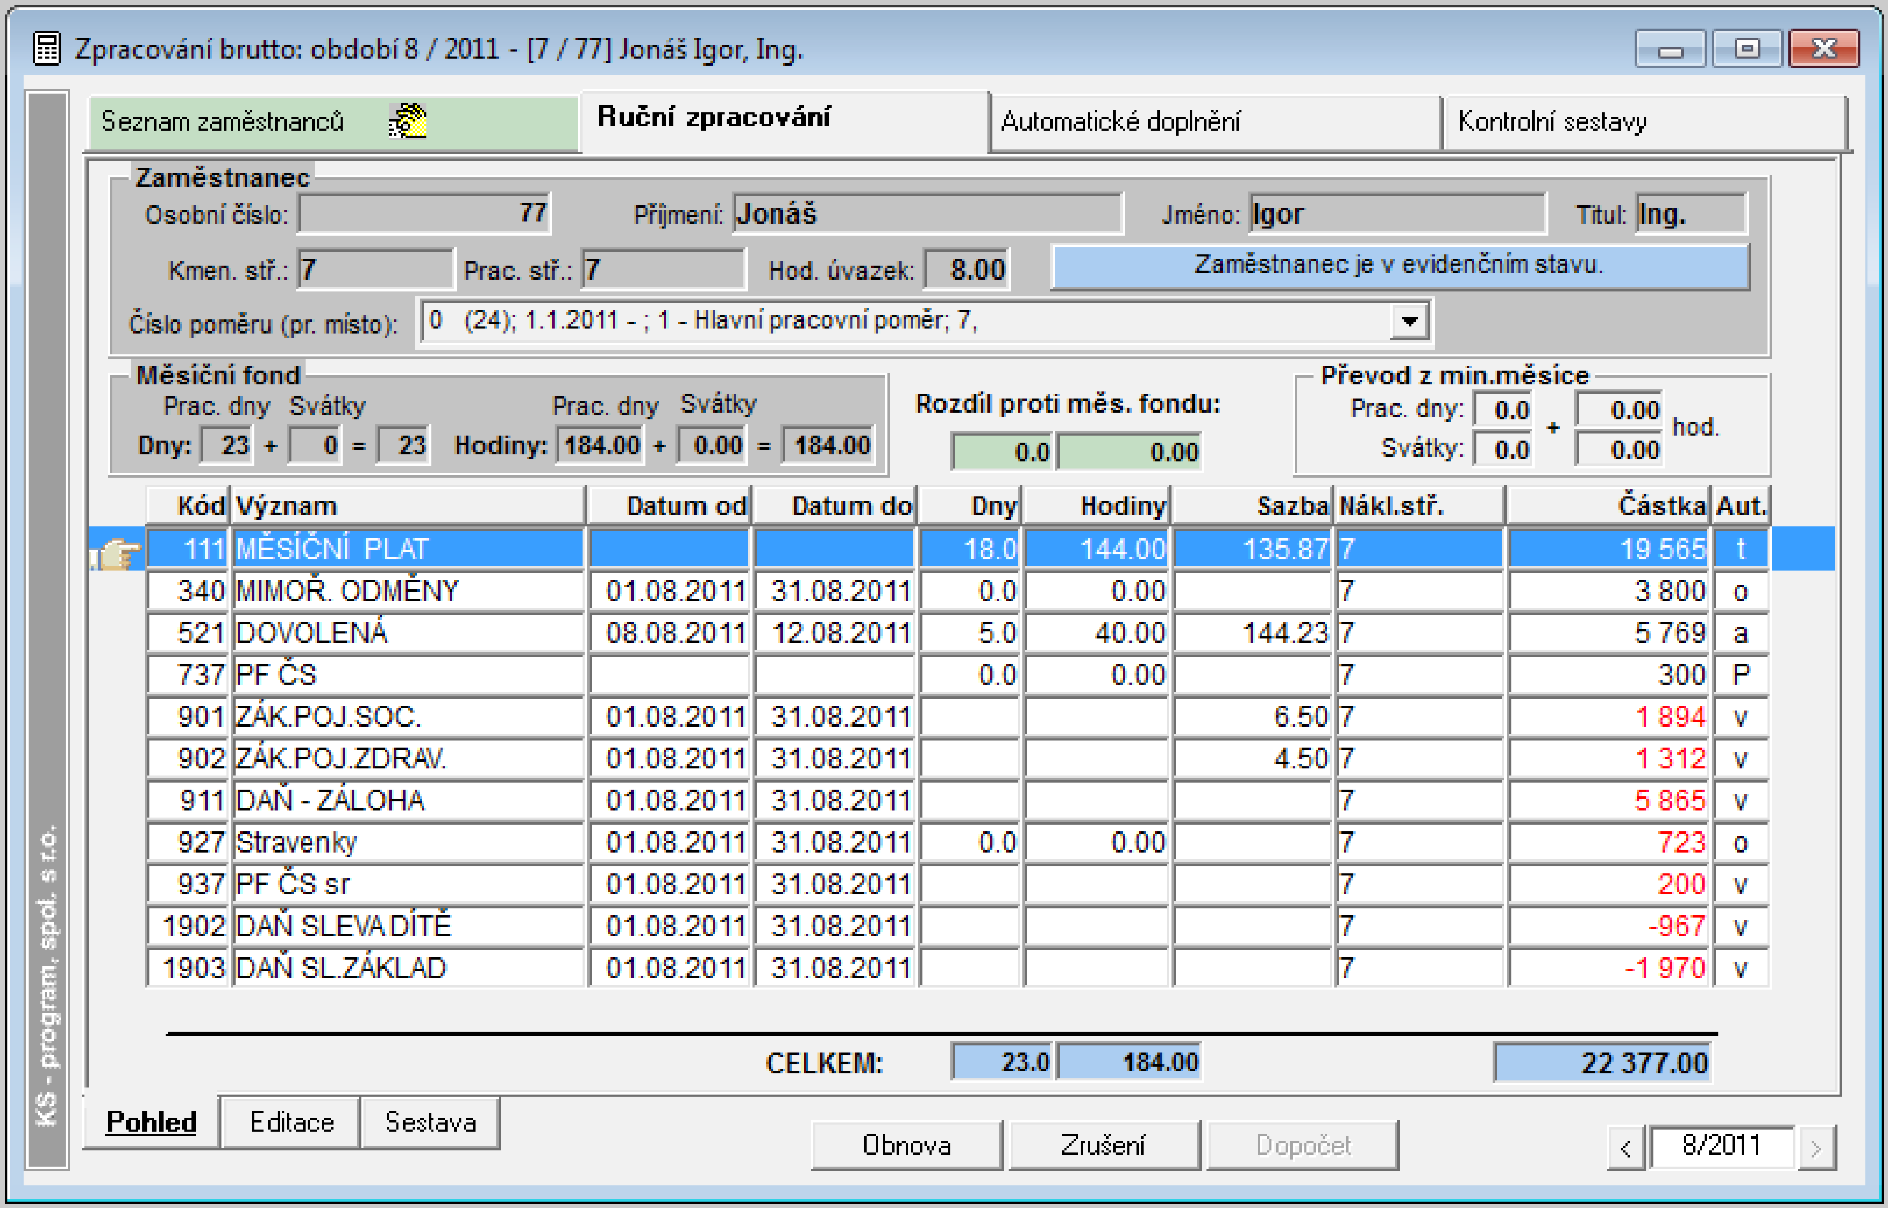Go to previous period with left arrow
1889x1209 pixels.
point(1626,1147)
